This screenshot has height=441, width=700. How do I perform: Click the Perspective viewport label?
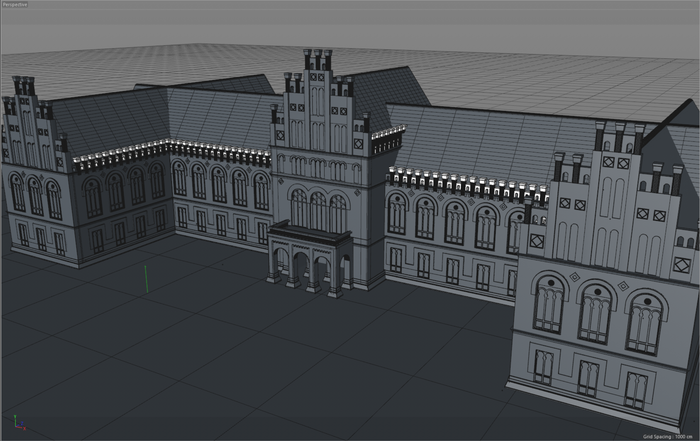[18, 5]
